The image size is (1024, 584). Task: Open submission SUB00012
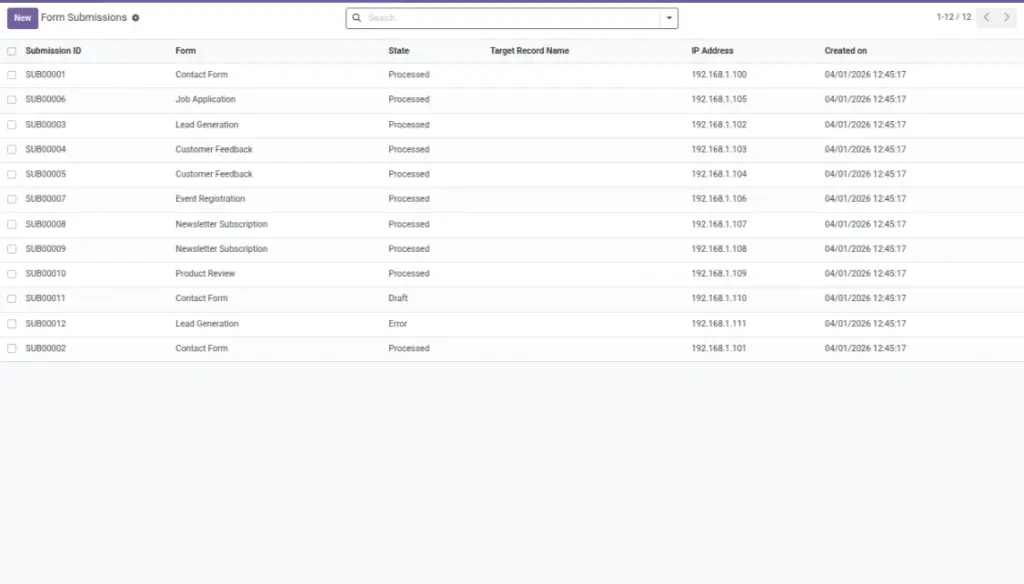[46, 324]
